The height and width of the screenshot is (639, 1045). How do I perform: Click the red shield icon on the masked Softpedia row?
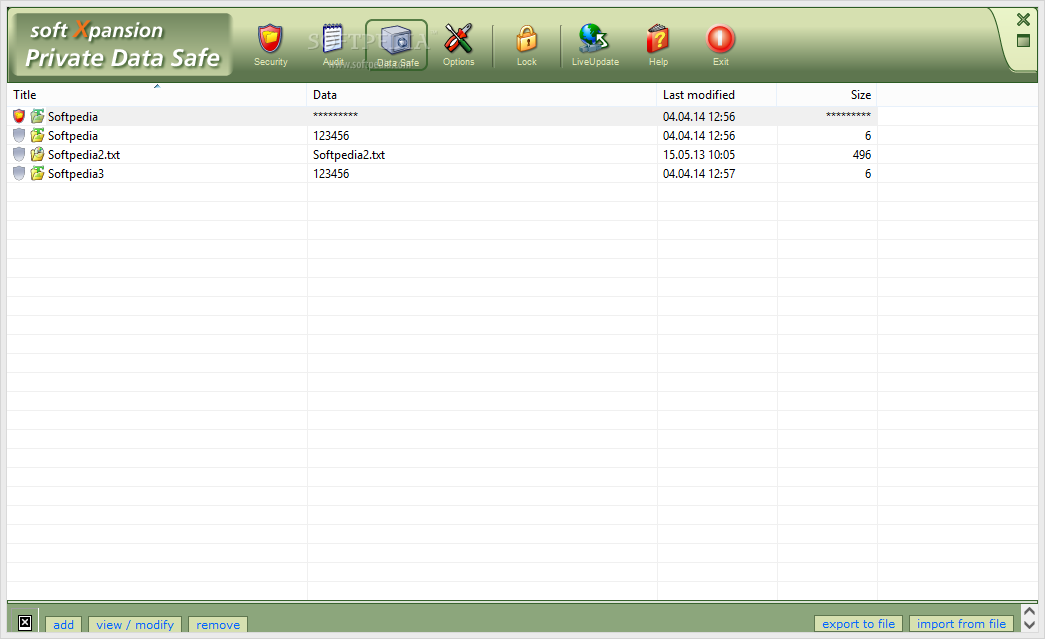click(x=19, y=116)
